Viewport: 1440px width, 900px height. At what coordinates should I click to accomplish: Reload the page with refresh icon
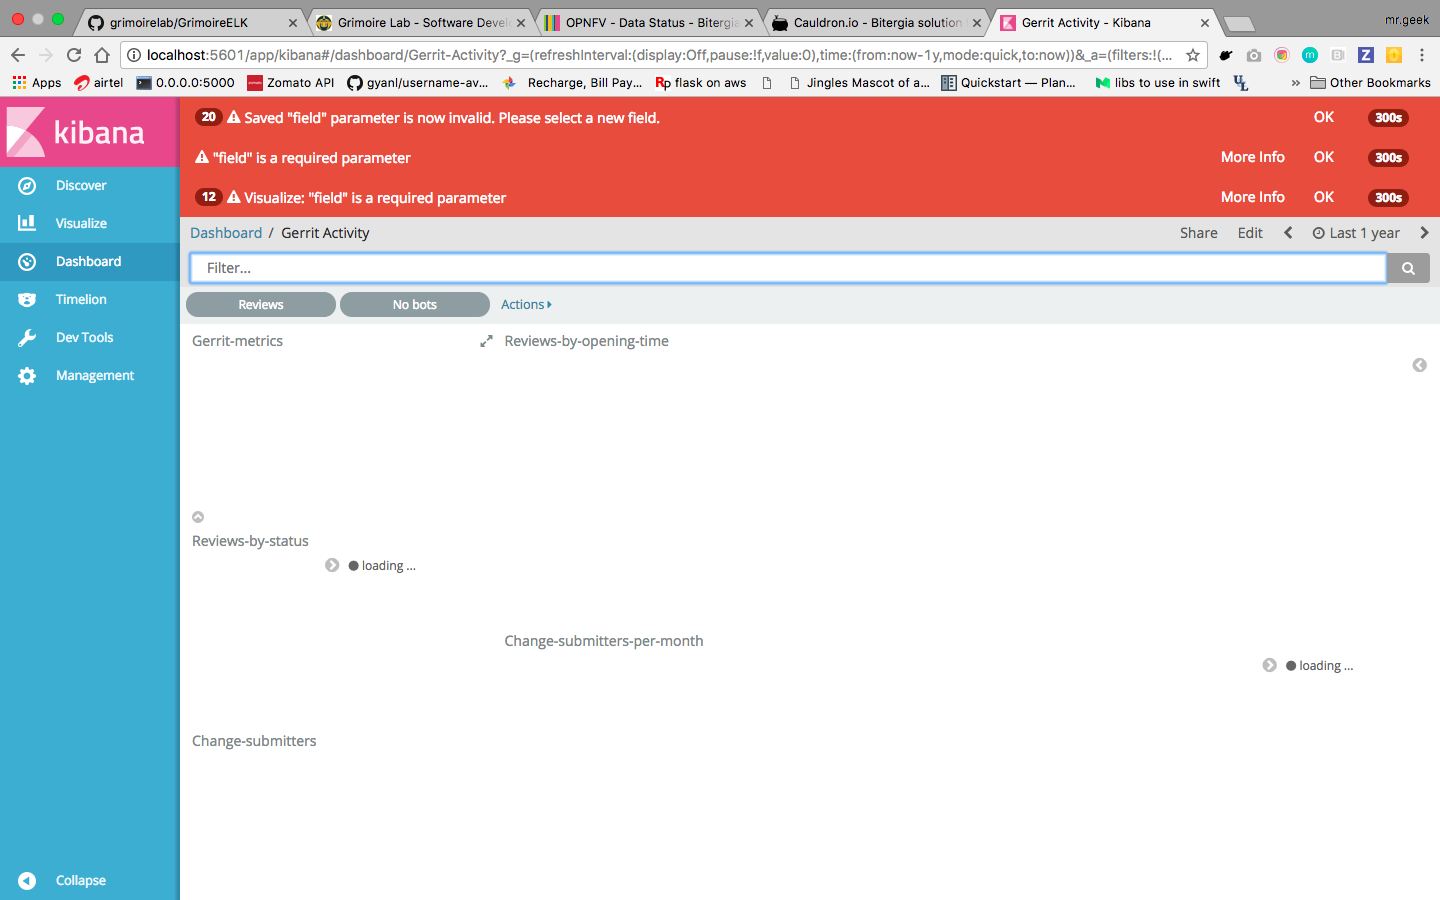(x=74, y=55)
